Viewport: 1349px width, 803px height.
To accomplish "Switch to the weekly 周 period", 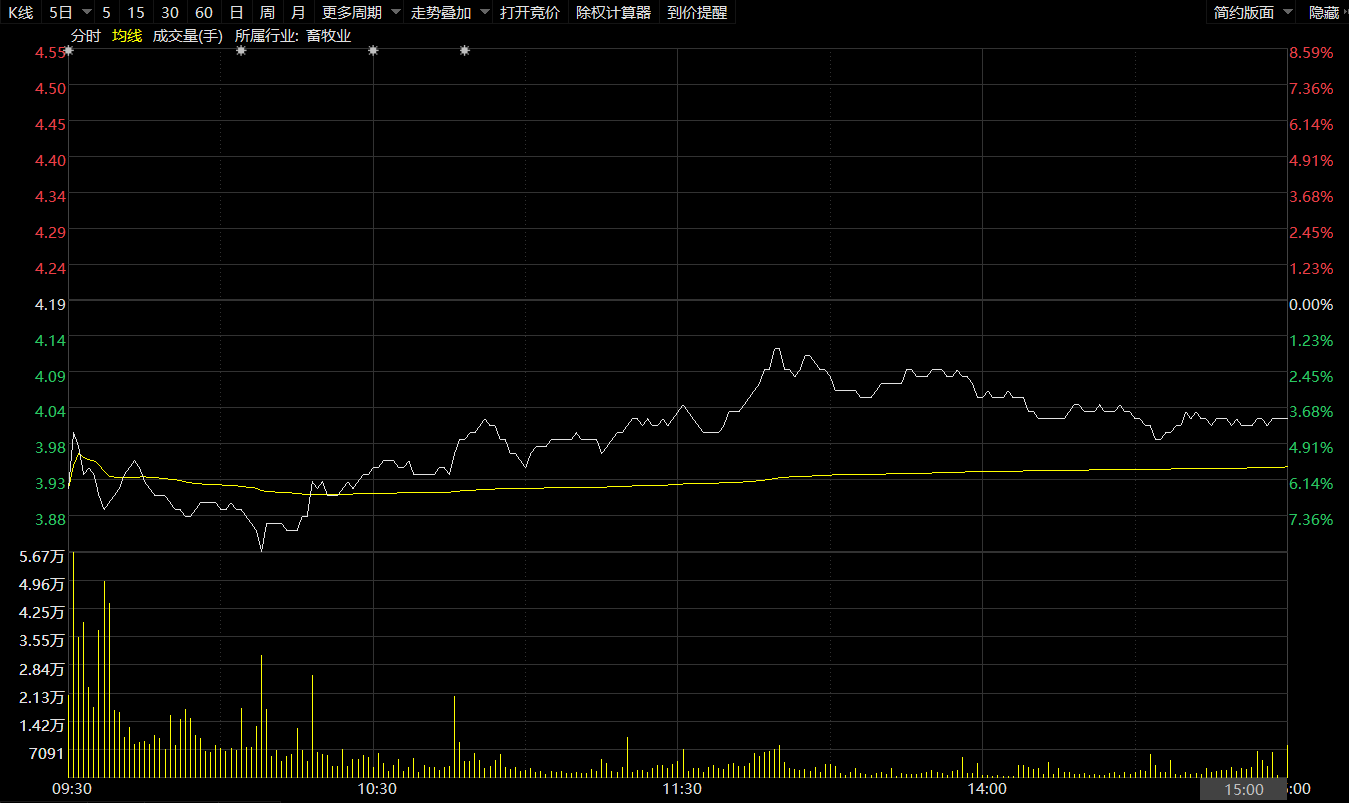I will (x=267, y=12).
